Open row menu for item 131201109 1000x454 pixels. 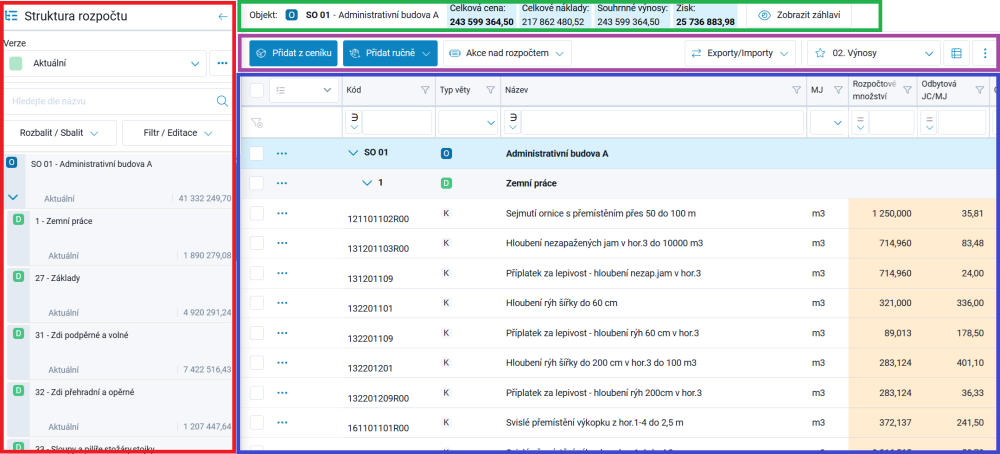283,273
